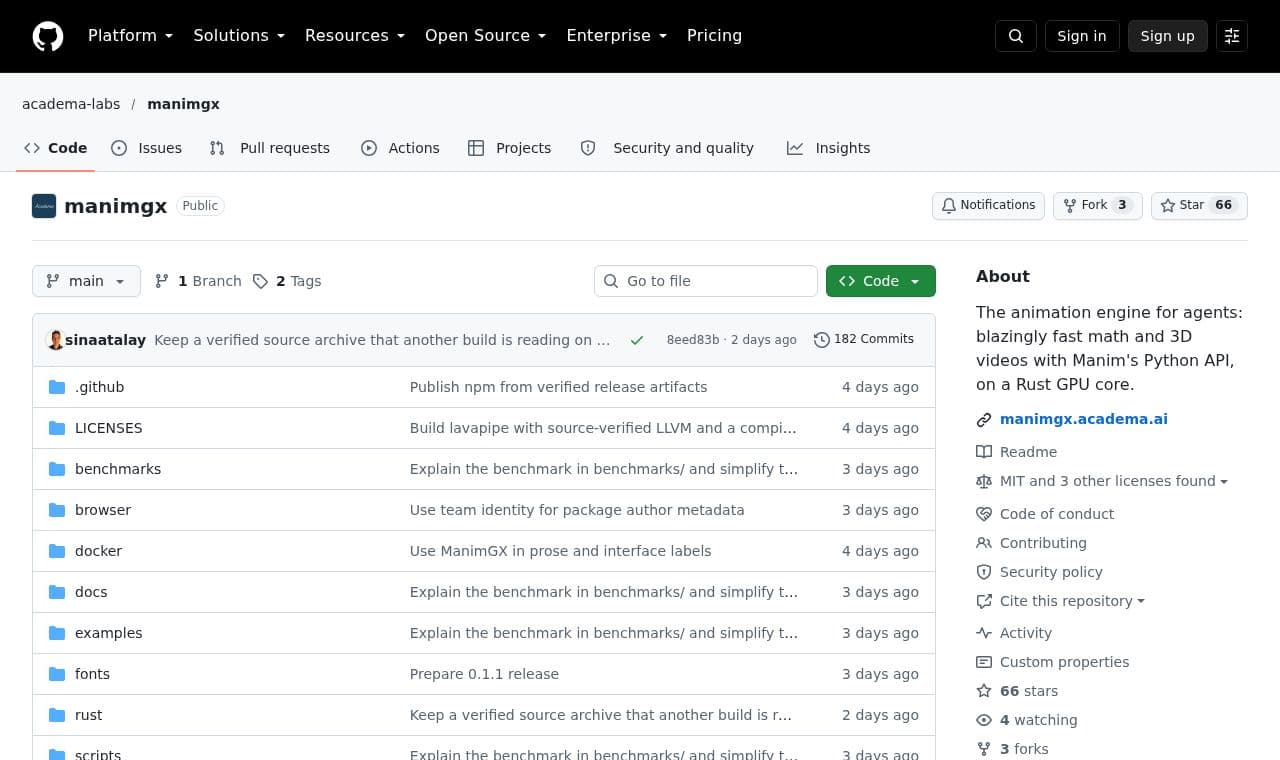This screenshot has width=1280, height=760.
Task: Focus the Go to file field
Action: tap(706, 281)
